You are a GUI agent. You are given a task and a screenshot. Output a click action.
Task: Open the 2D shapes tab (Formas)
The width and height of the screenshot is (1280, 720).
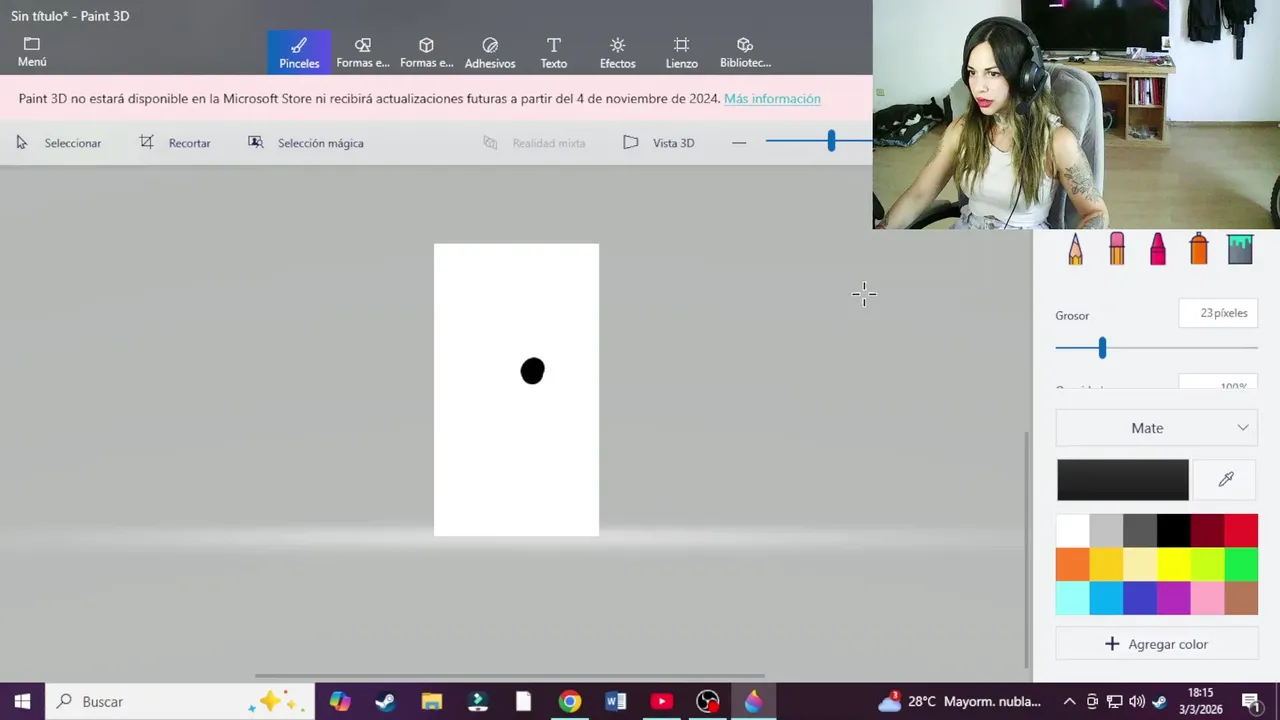[x=363, y=52]
